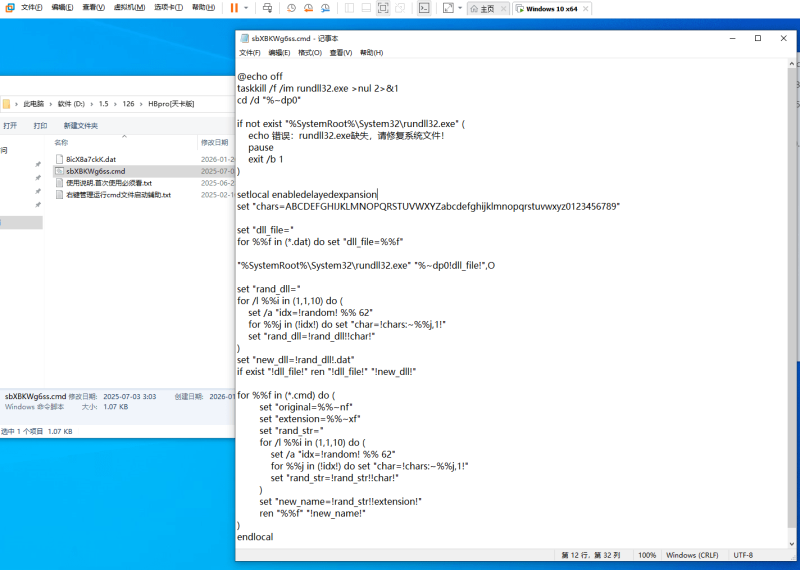
Task: Click the VMware snapshot clock icon
Action: click(x=291, y=8)
